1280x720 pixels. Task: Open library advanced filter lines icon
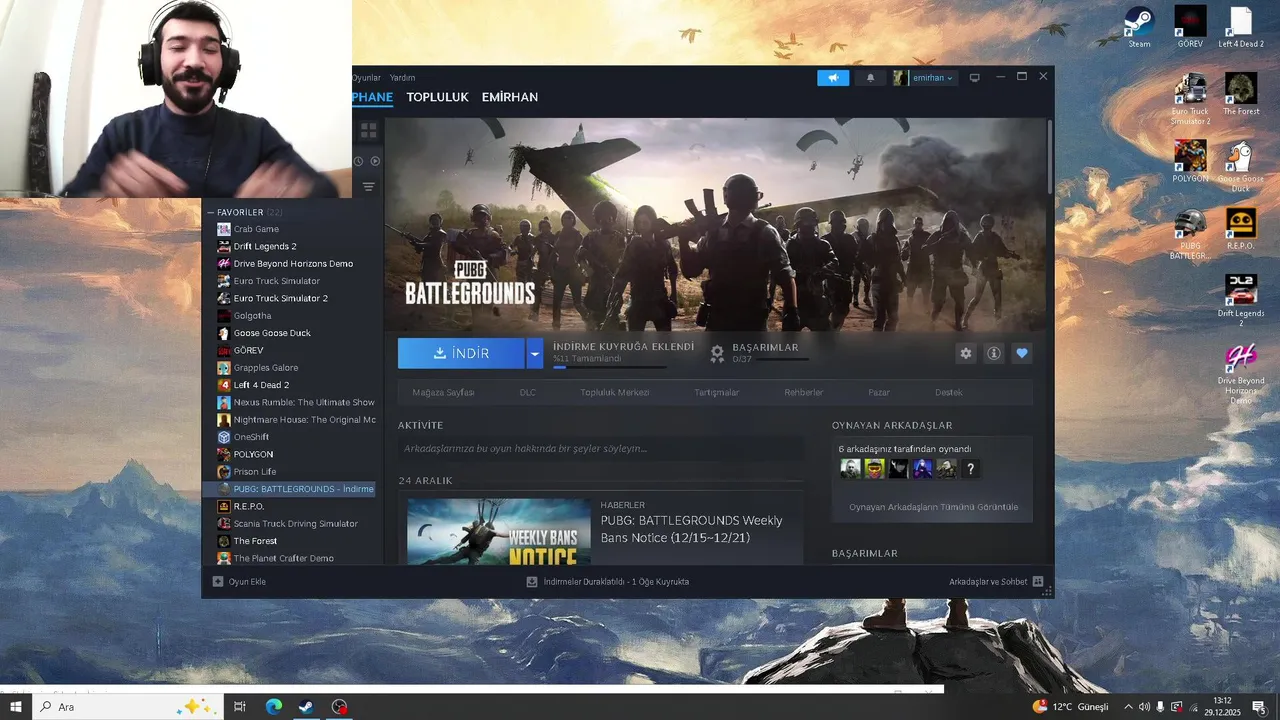(x=368, y=187)
